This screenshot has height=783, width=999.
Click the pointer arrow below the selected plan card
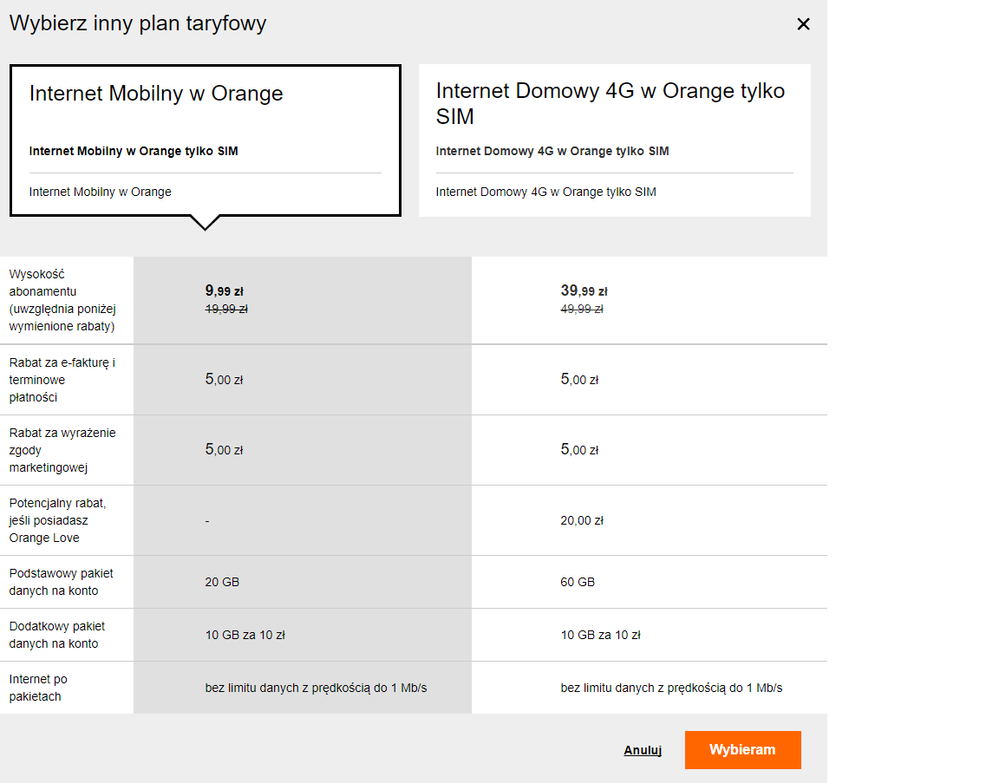205,223
